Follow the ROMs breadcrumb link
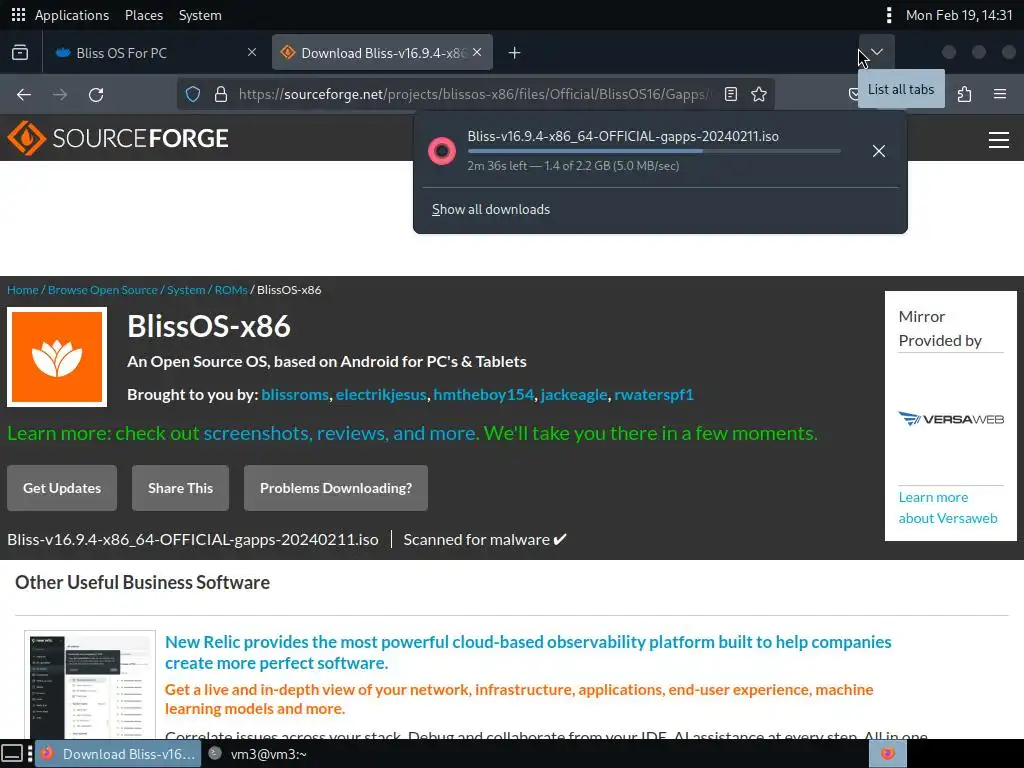The height and width of the screenshot is (768, 1024). tap(231, 290)
